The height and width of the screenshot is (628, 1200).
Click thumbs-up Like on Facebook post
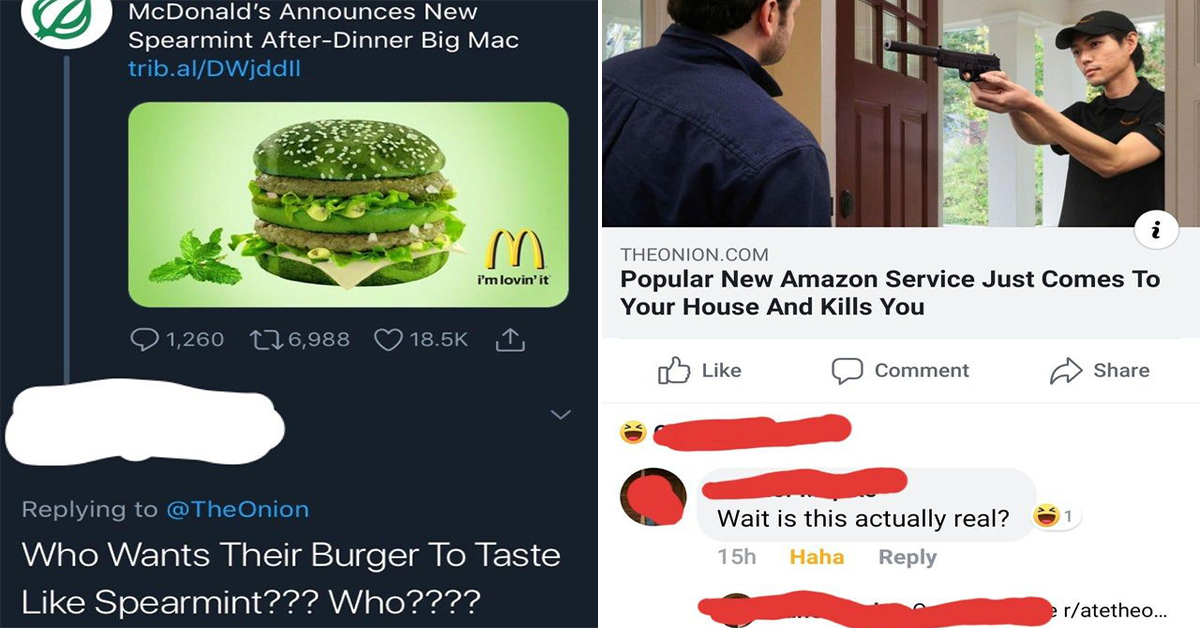pos(700,370)
